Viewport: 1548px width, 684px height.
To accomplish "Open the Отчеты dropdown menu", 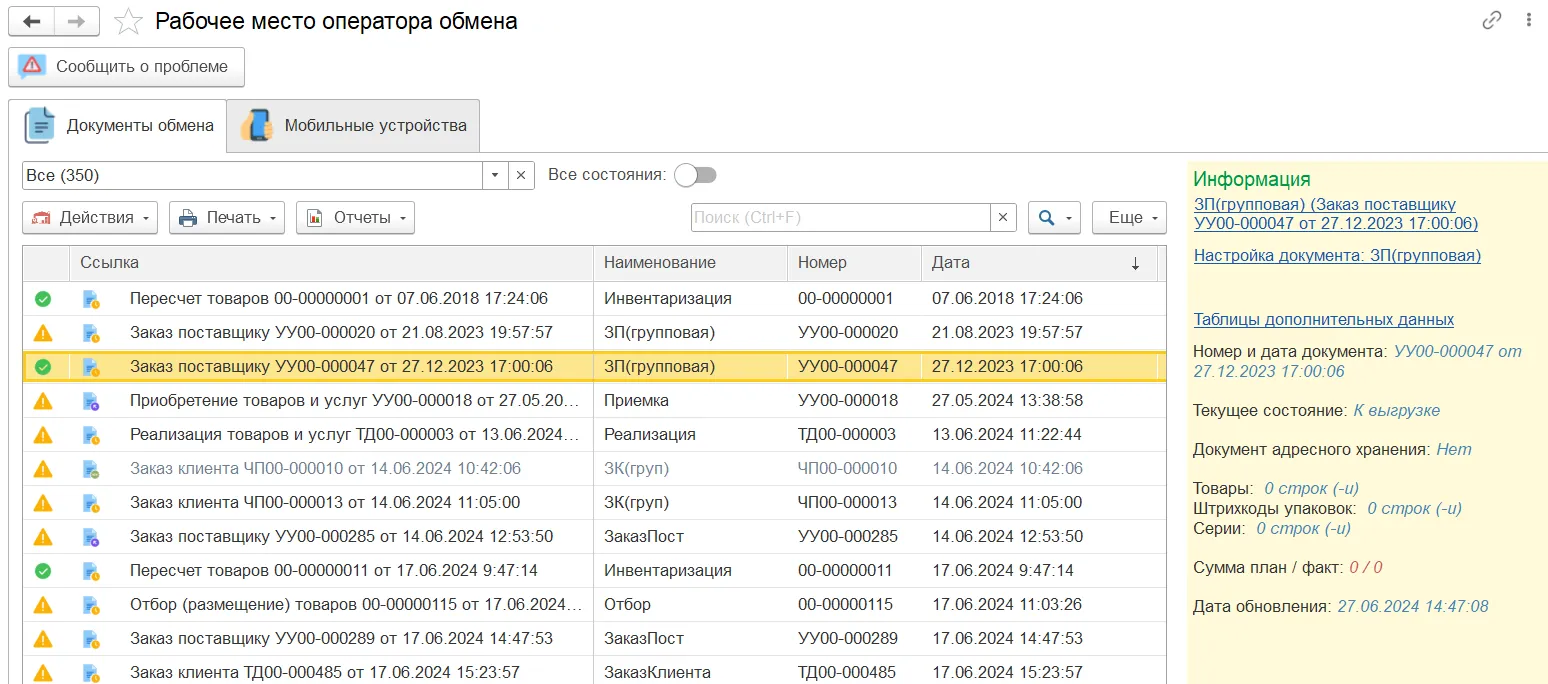I will (355, 217).
